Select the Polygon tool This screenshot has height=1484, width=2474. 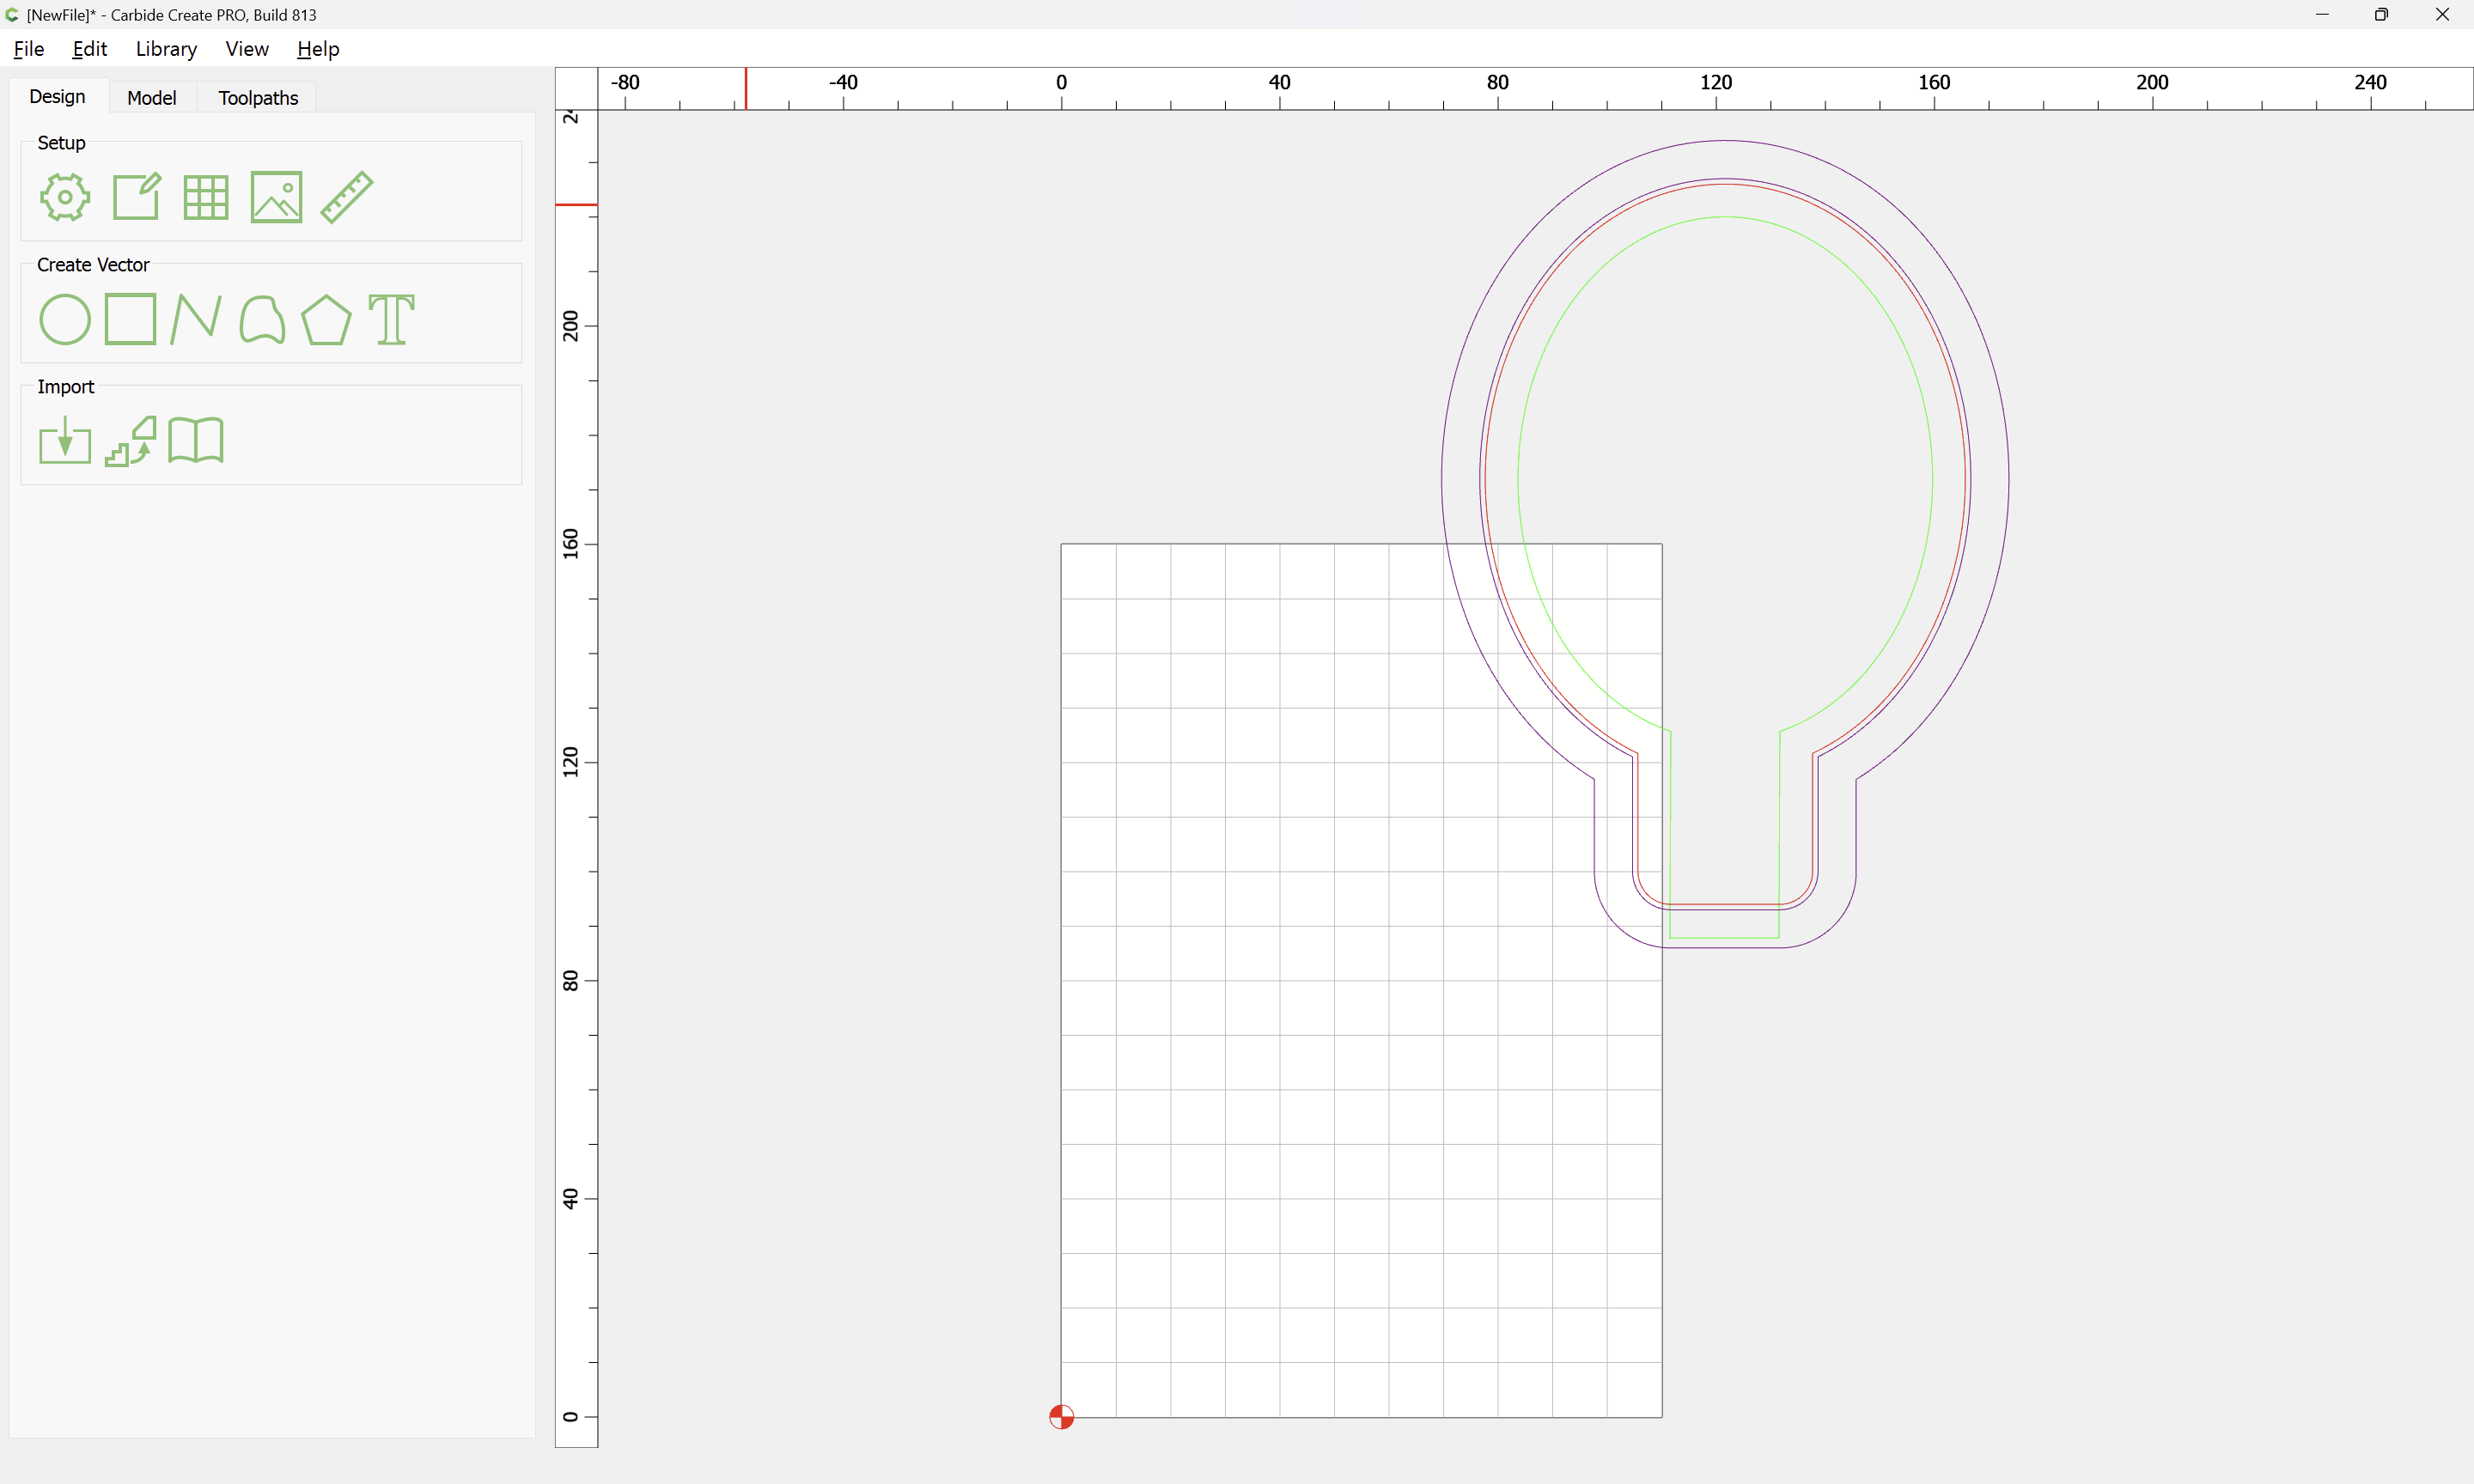(326, 320)
